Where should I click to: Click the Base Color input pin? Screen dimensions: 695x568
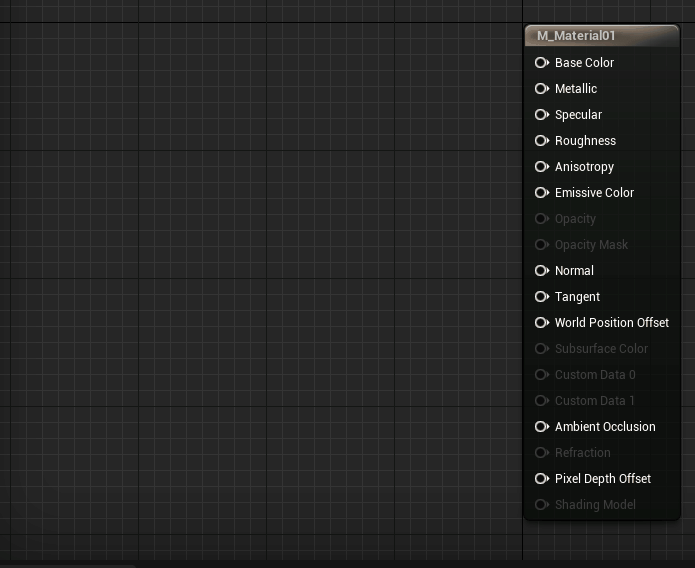click(542, 63)
